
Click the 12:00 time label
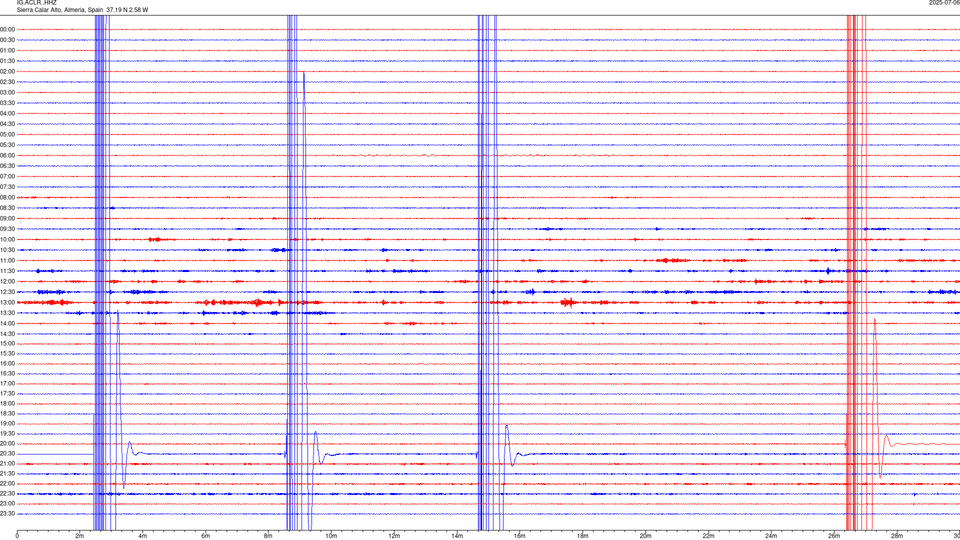(7, 282)
